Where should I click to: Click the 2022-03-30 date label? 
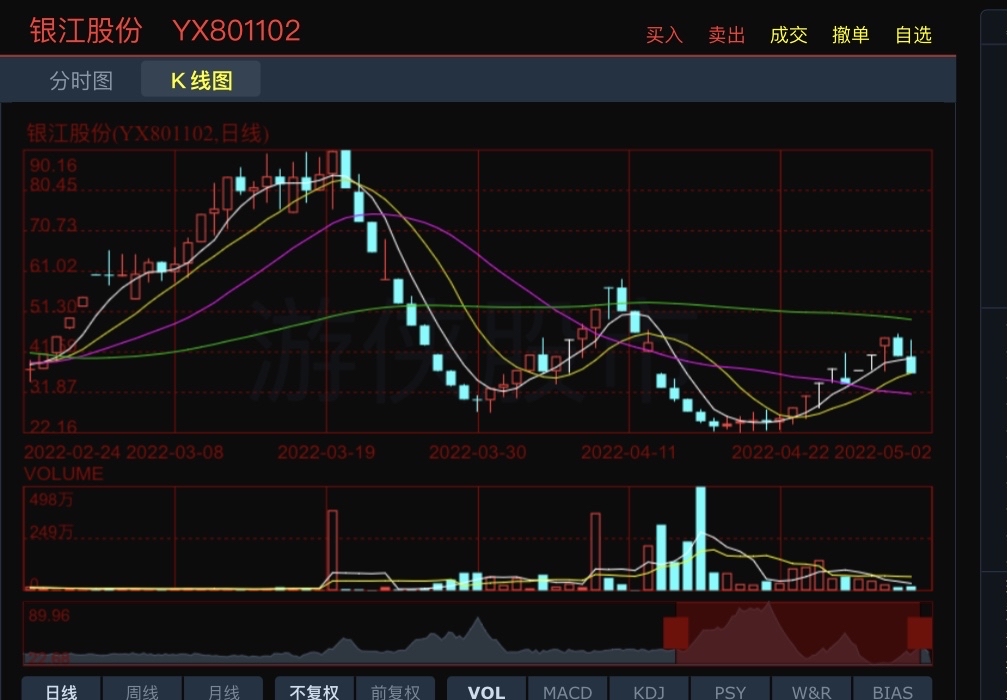click(x=478, y=452)
